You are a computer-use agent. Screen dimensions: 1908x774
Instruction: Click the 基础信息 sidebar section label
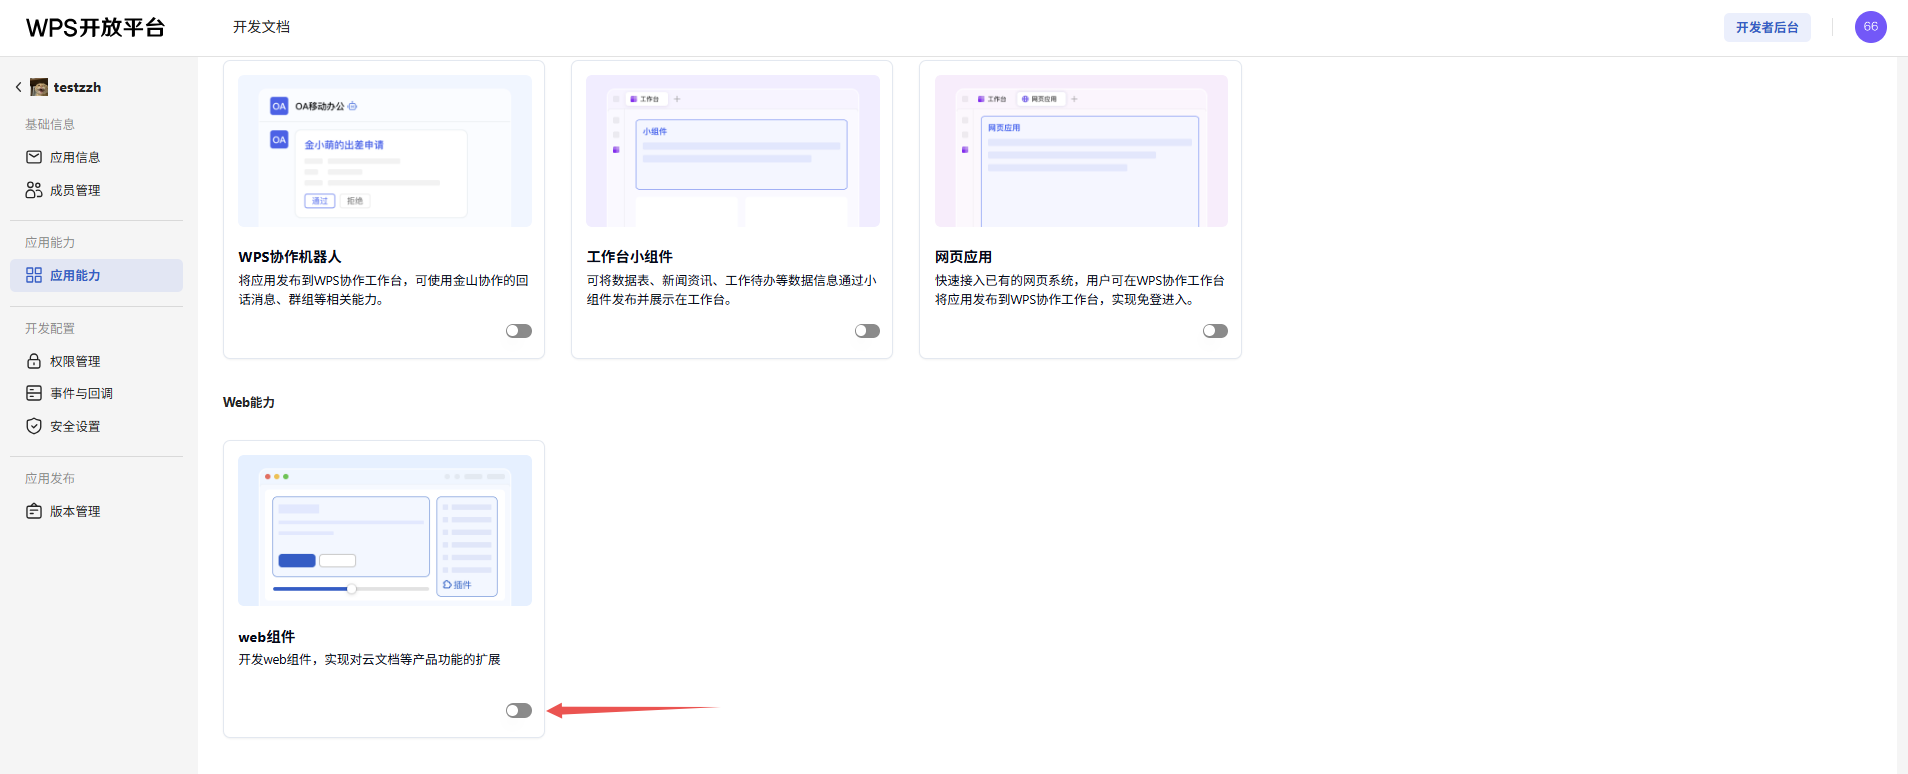tap(50, 124)
